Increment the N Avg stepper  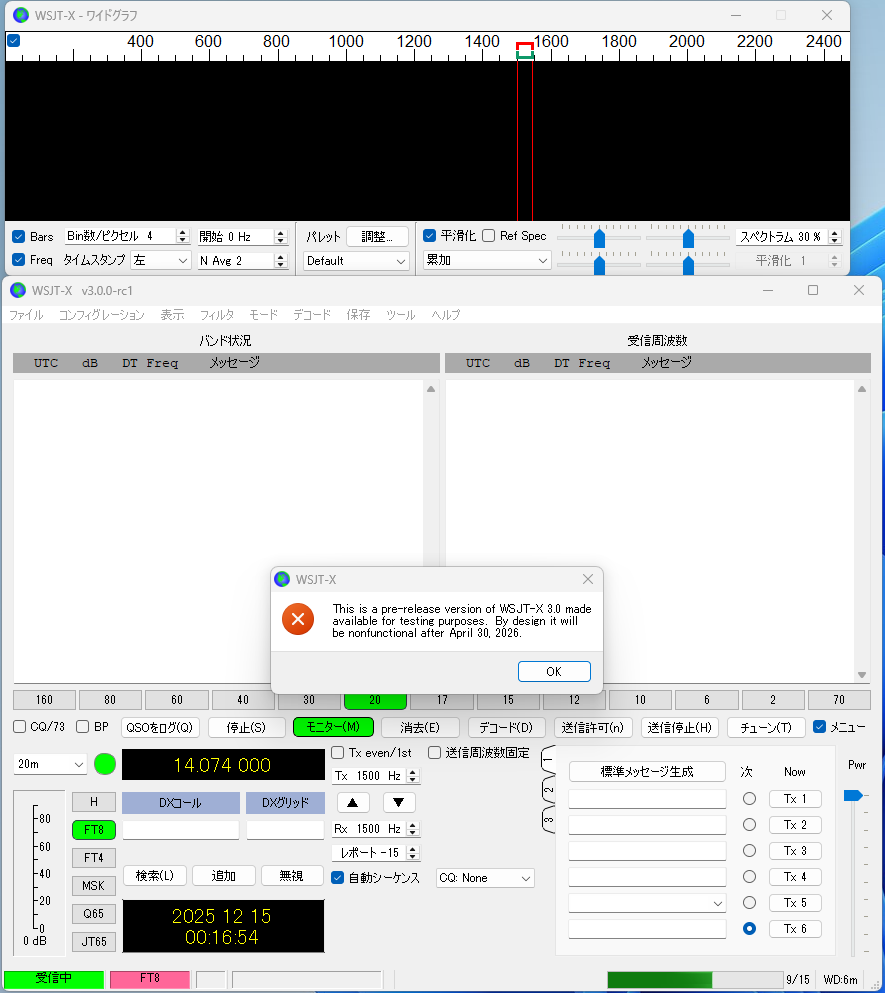pos(281,257)
